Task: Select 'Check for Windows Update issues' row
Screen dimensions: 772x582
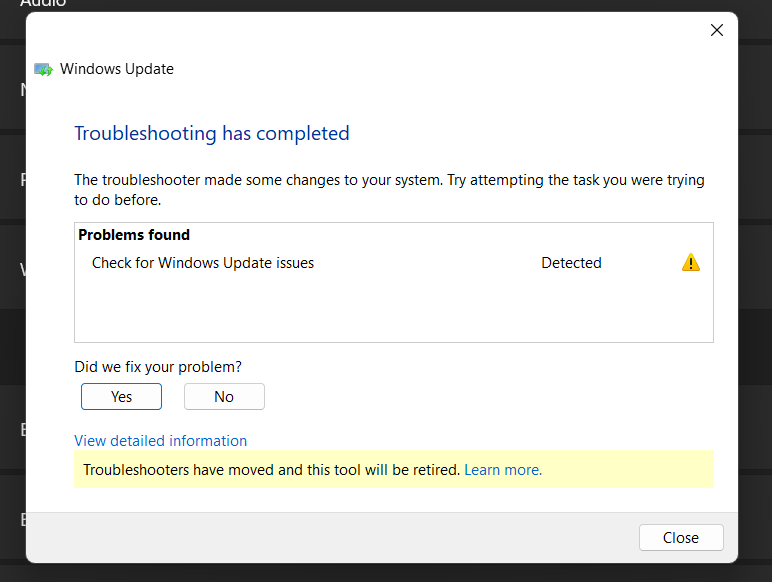Action: coord(394,263)
